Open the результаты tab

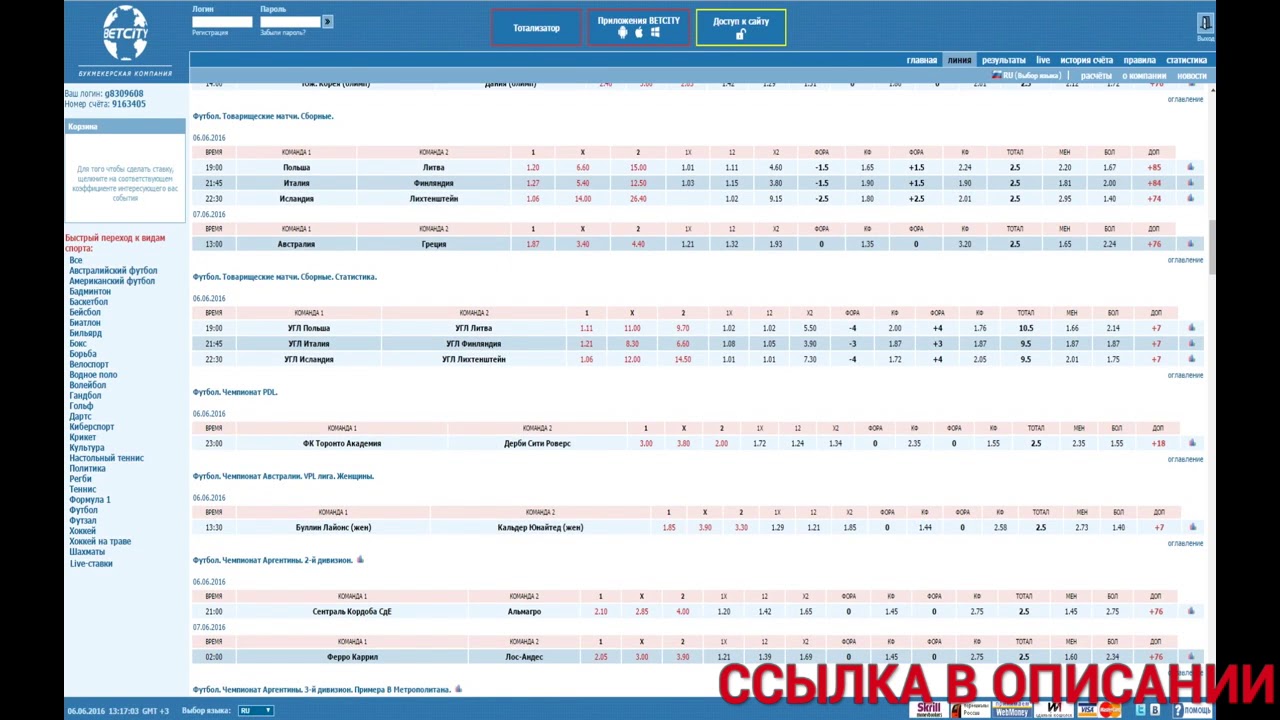(1003, 60)
